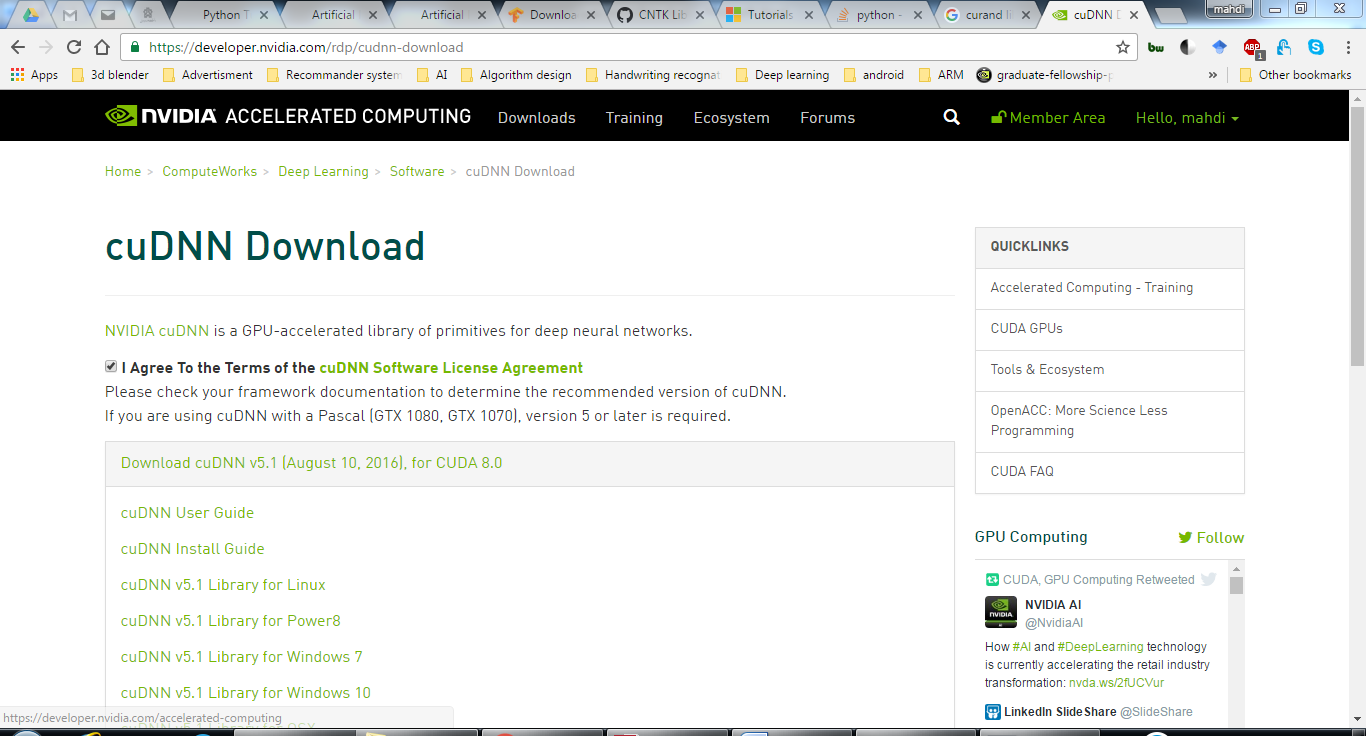Image resolution: width=1366 pixels, height=736 pixels.
Task: Click the NVIDIA logo in header
Action: 161,116
